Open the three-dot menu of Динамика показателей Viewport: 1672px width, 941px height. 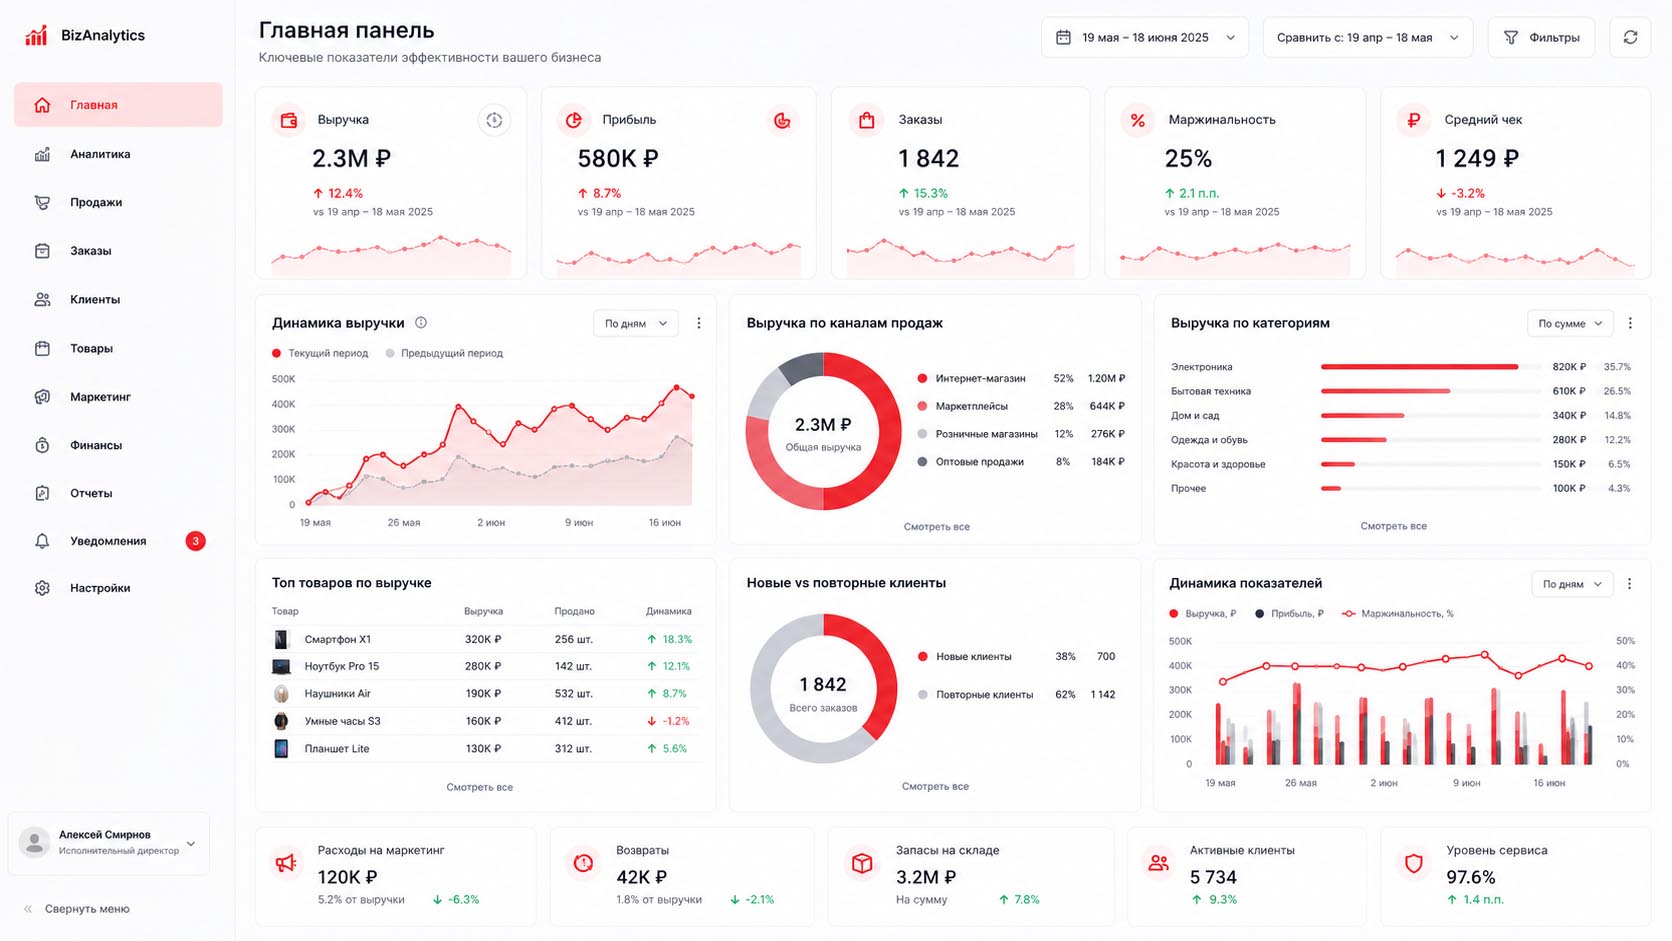click(x=1629, y=584)
